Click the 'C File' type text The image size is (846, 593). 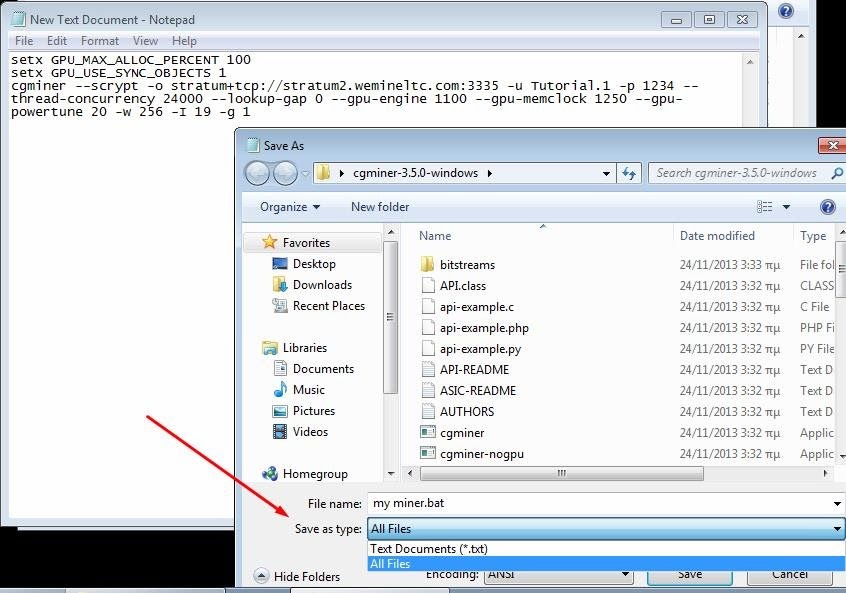pos(815,307)
